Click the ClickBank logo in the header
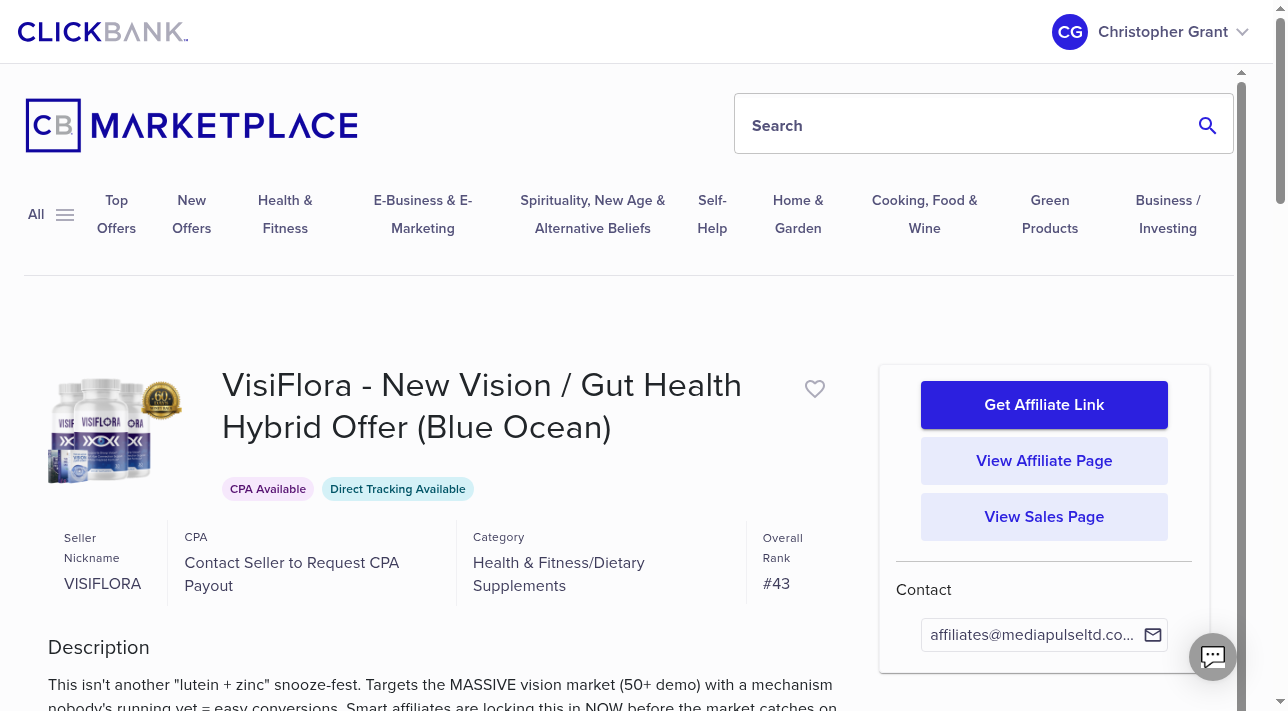 pos(101,31)
